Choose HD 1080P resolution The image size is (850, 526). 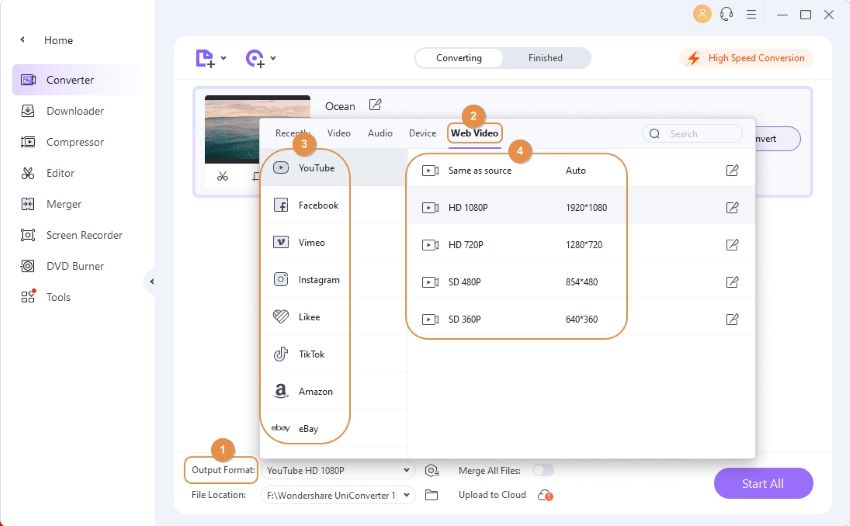coord(581,208)
